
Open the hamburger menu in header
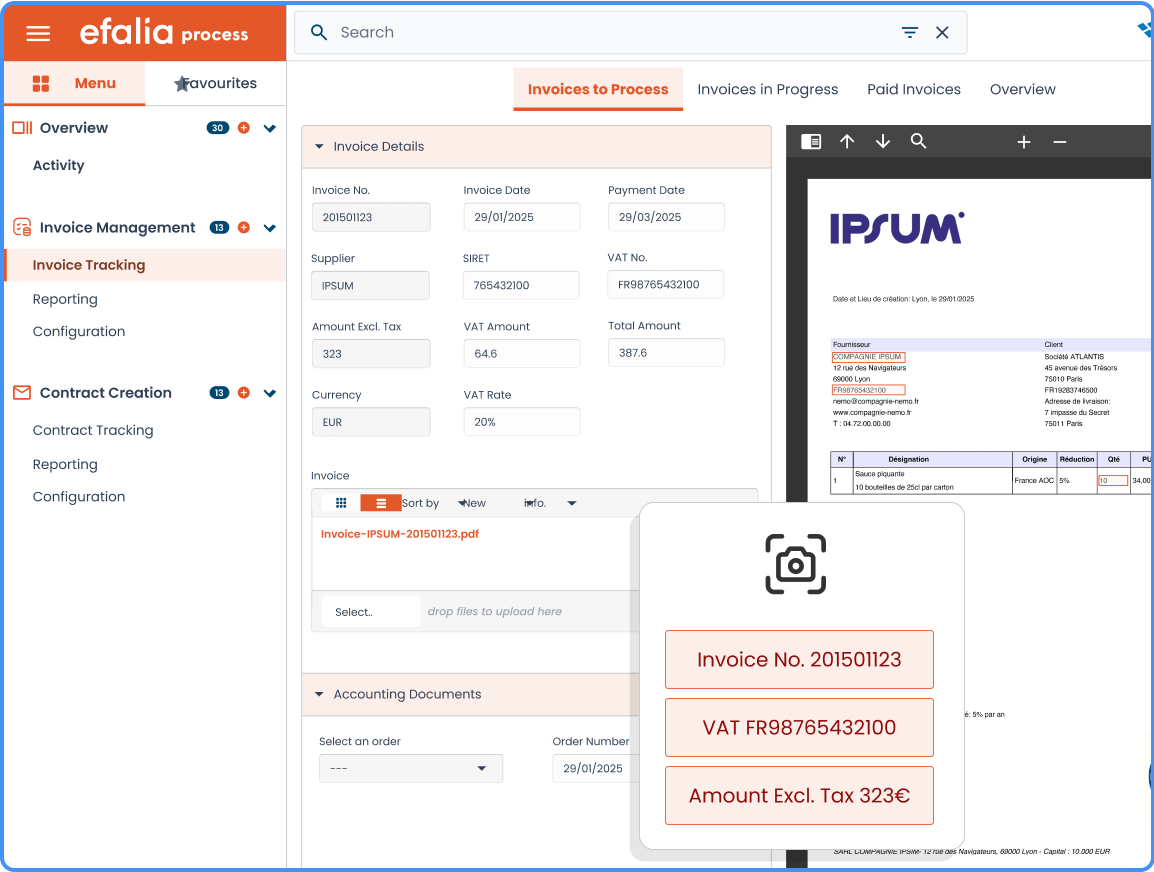[x=38, y=33]
